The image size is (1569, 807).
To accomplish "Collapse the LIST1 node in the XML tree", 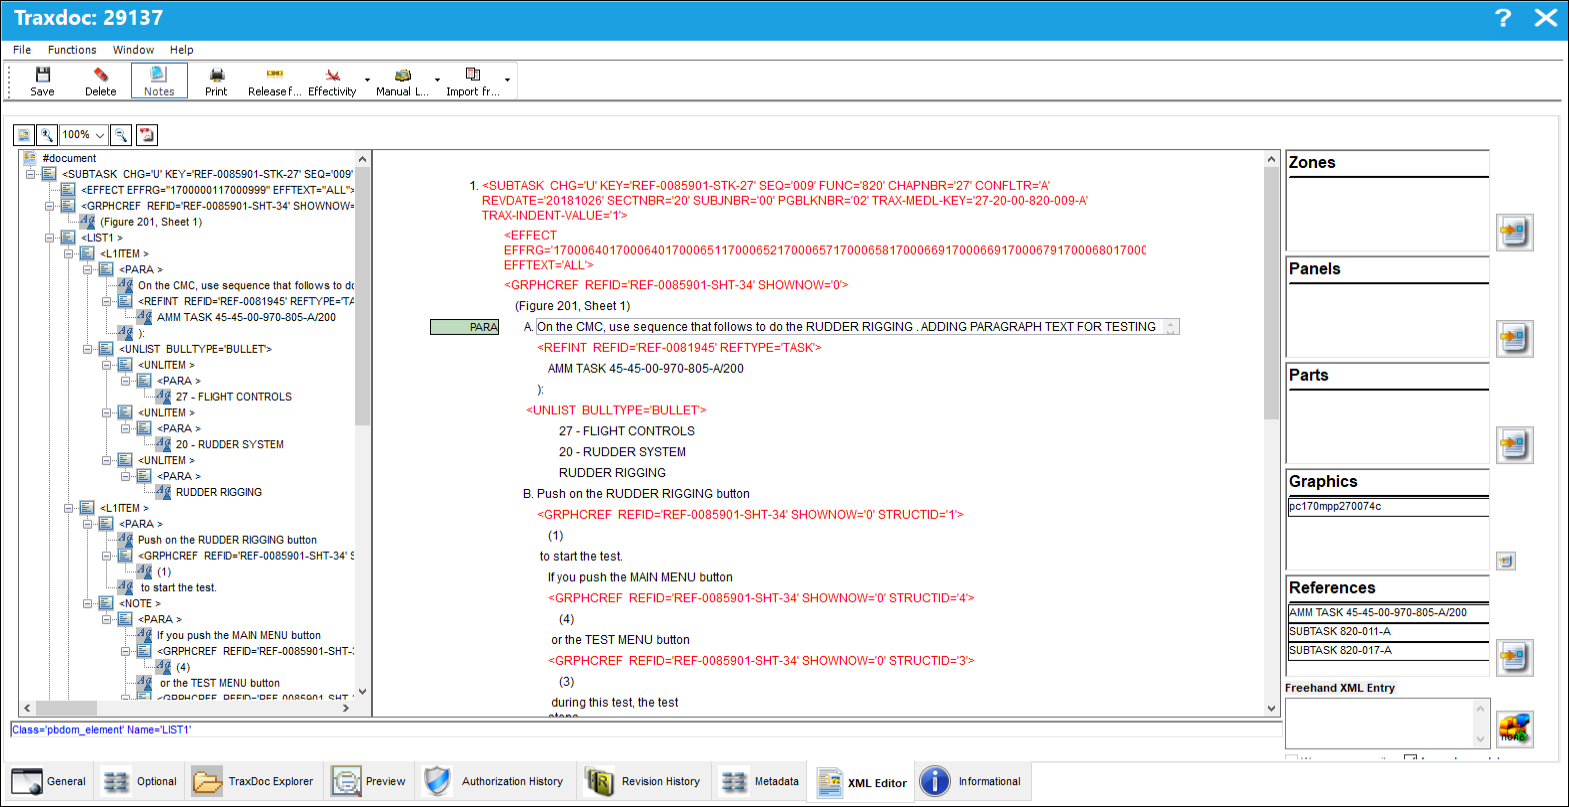I will [50, 238].
